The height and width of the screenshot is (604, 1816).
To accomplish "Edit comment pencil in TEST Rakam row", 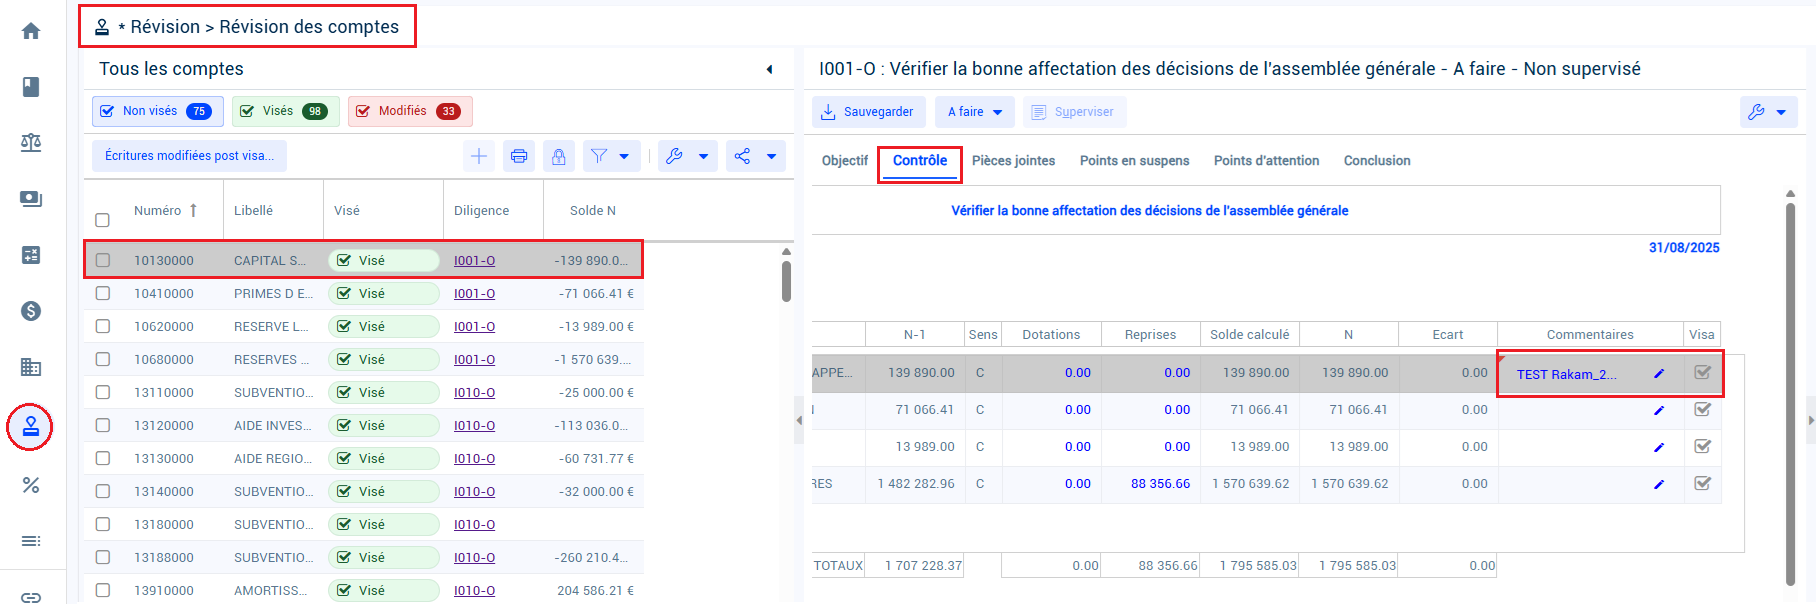I will click(x=1659, y=374).
